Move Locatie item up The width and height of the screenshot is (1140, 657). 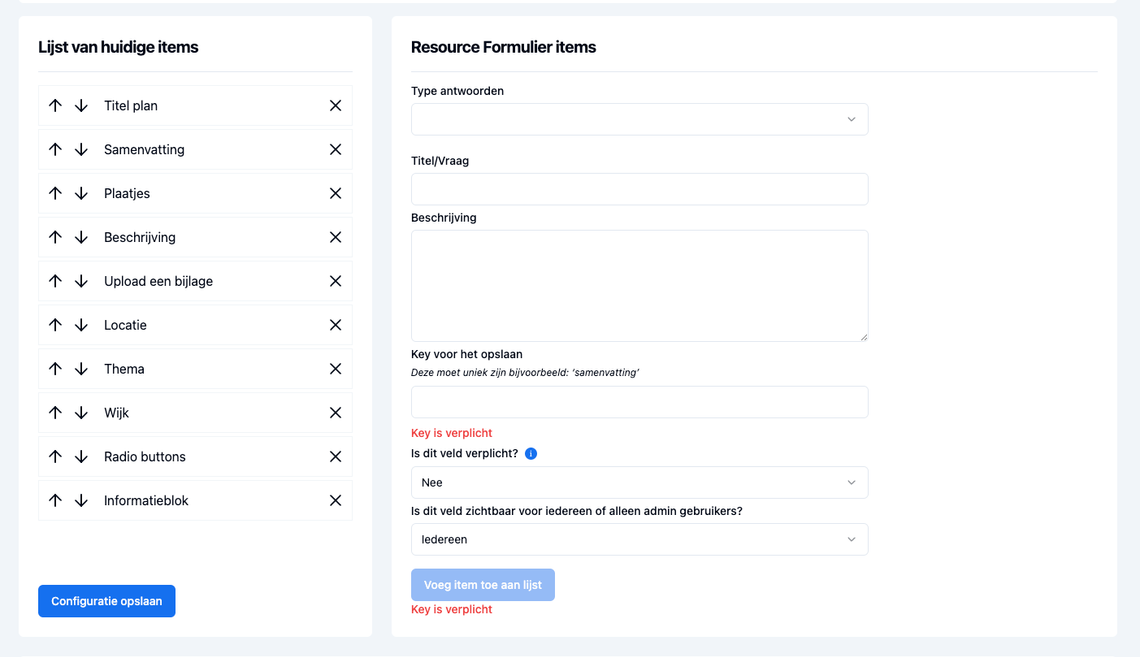point(55,325)
